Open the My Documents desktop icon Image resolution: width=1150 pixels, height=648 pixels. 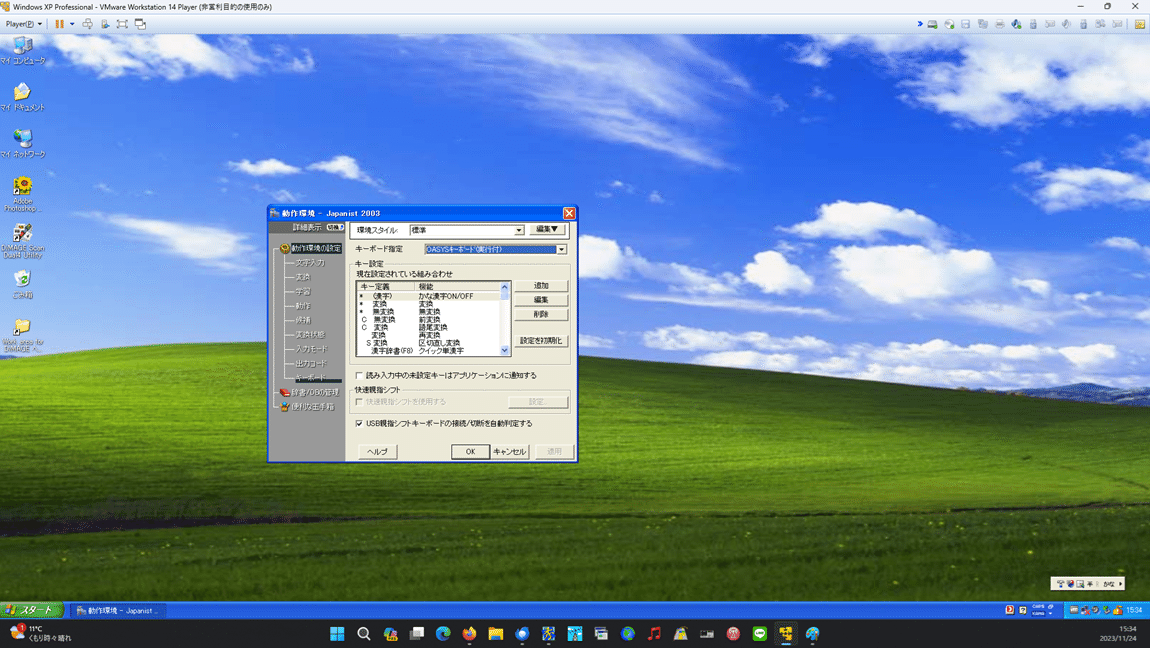pyautogui.click(x=23, y=97)
